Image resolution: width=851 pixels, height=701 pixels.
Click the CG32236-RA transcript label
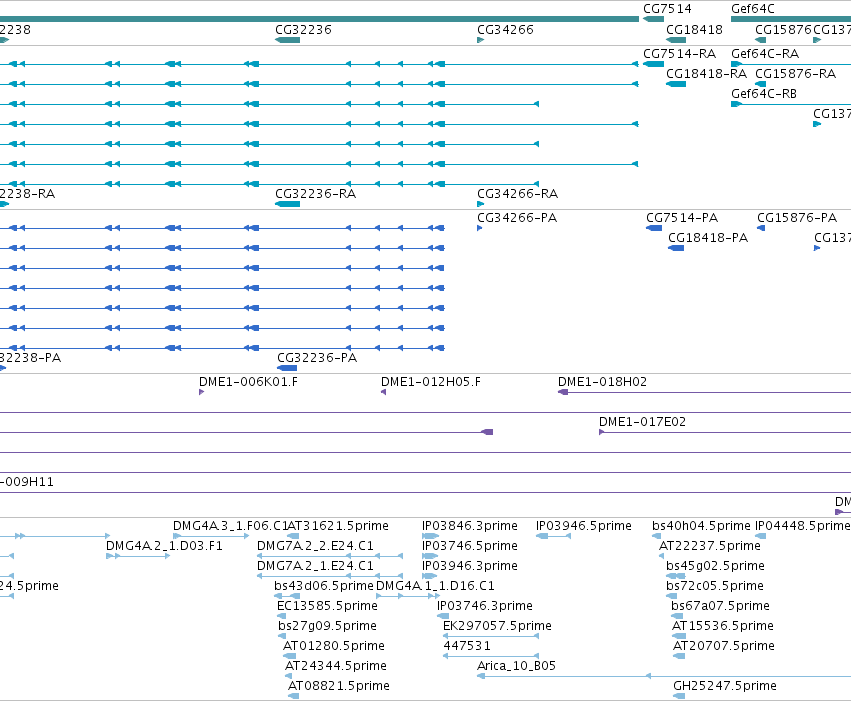tap(315, 194)
